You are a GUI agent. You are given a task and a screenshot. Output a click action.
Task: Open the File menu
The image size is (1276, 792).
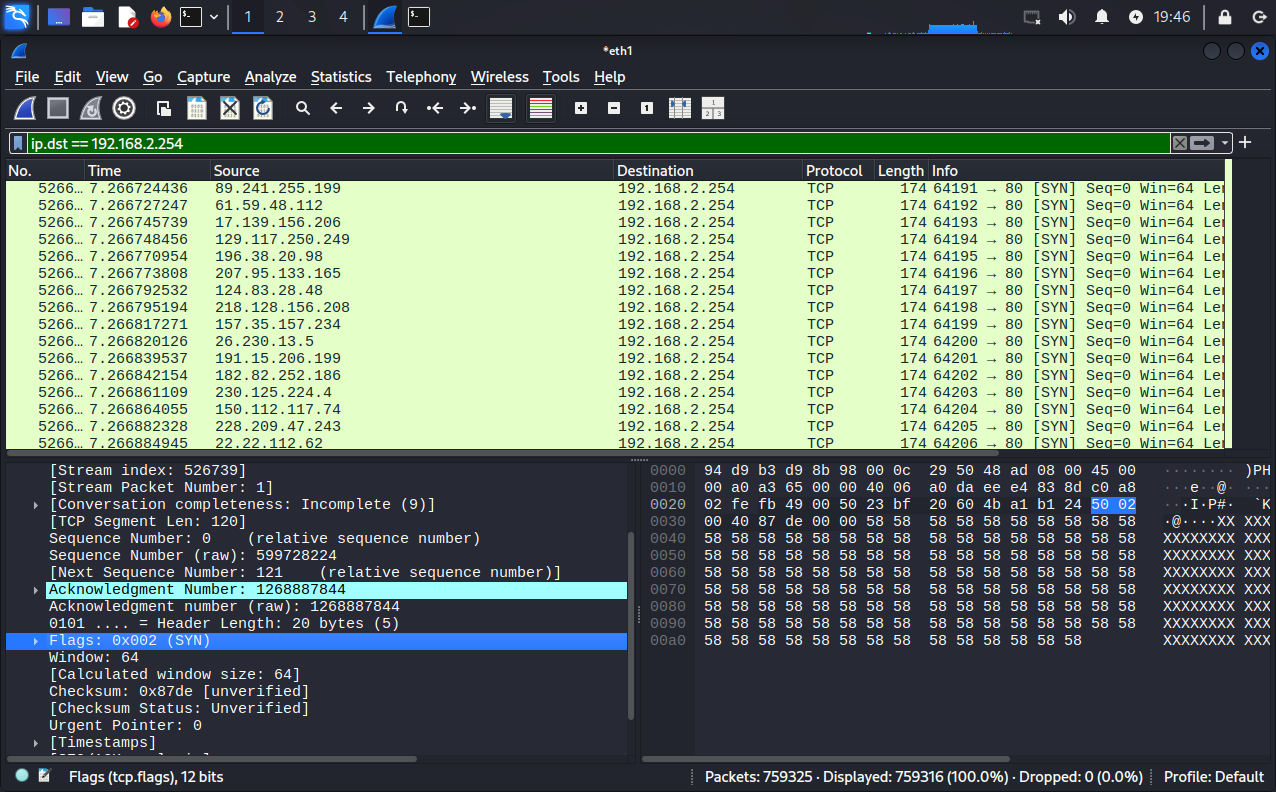[27, 77]
